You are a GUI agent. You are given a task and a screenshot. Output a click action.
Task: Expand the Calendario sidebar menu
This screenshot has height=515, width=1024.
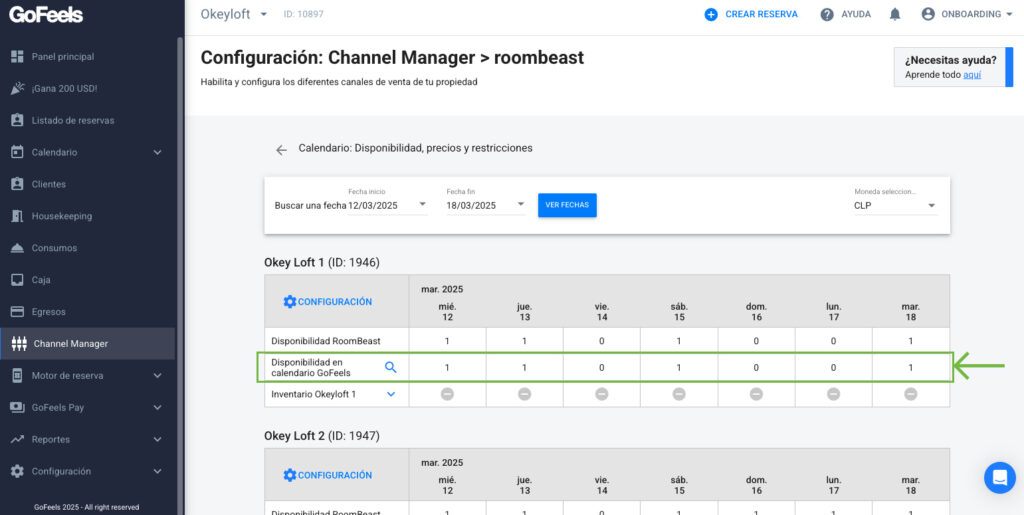point(157,152)
